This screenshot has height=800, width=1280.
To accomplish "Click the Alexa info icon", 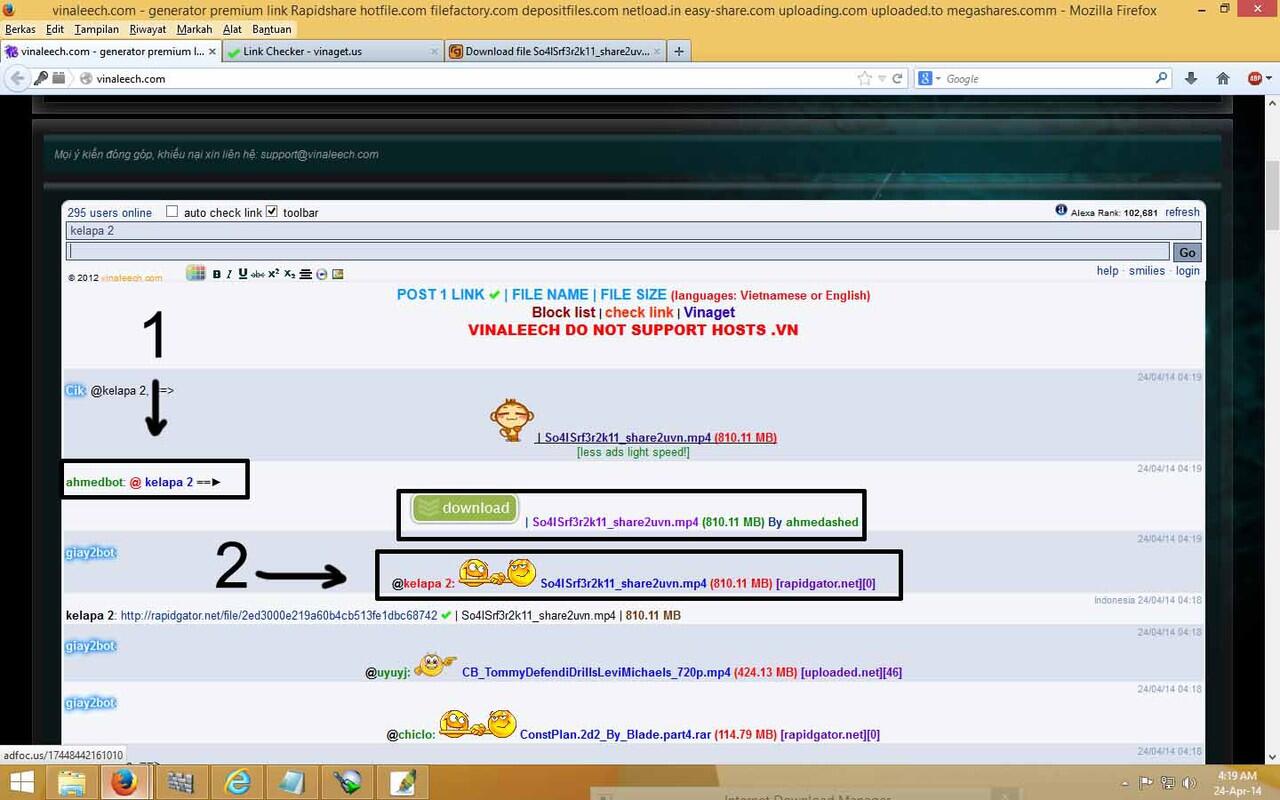I will click(x=1061, y=210).
